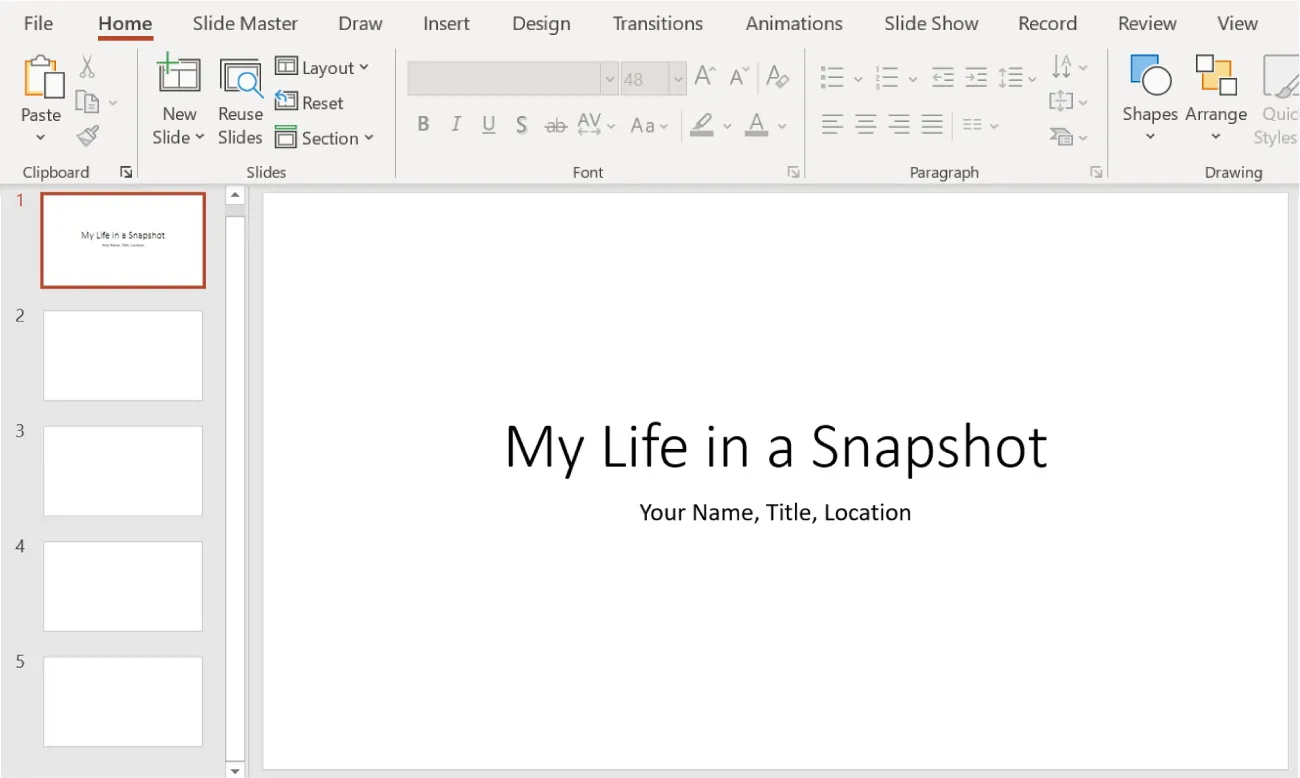Screen dimensions: 1300x778
Task: Toggle text justification
Action: (933, 123)
